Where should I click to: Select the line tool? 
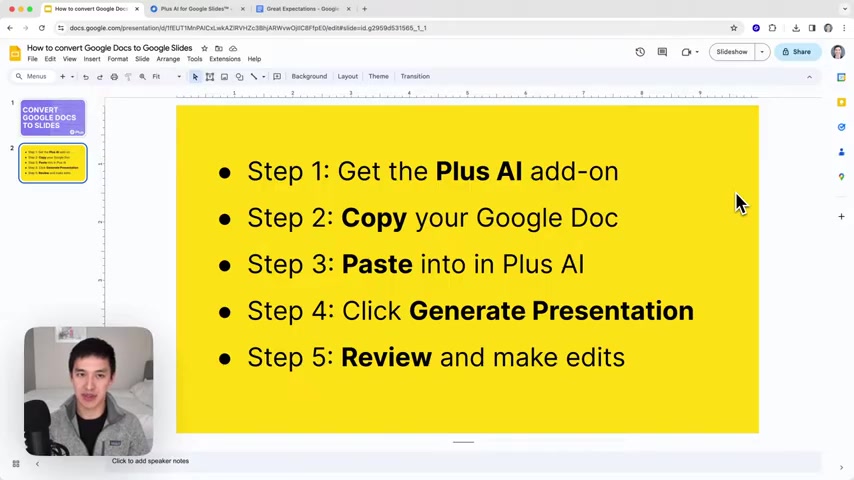click(254, 77)
